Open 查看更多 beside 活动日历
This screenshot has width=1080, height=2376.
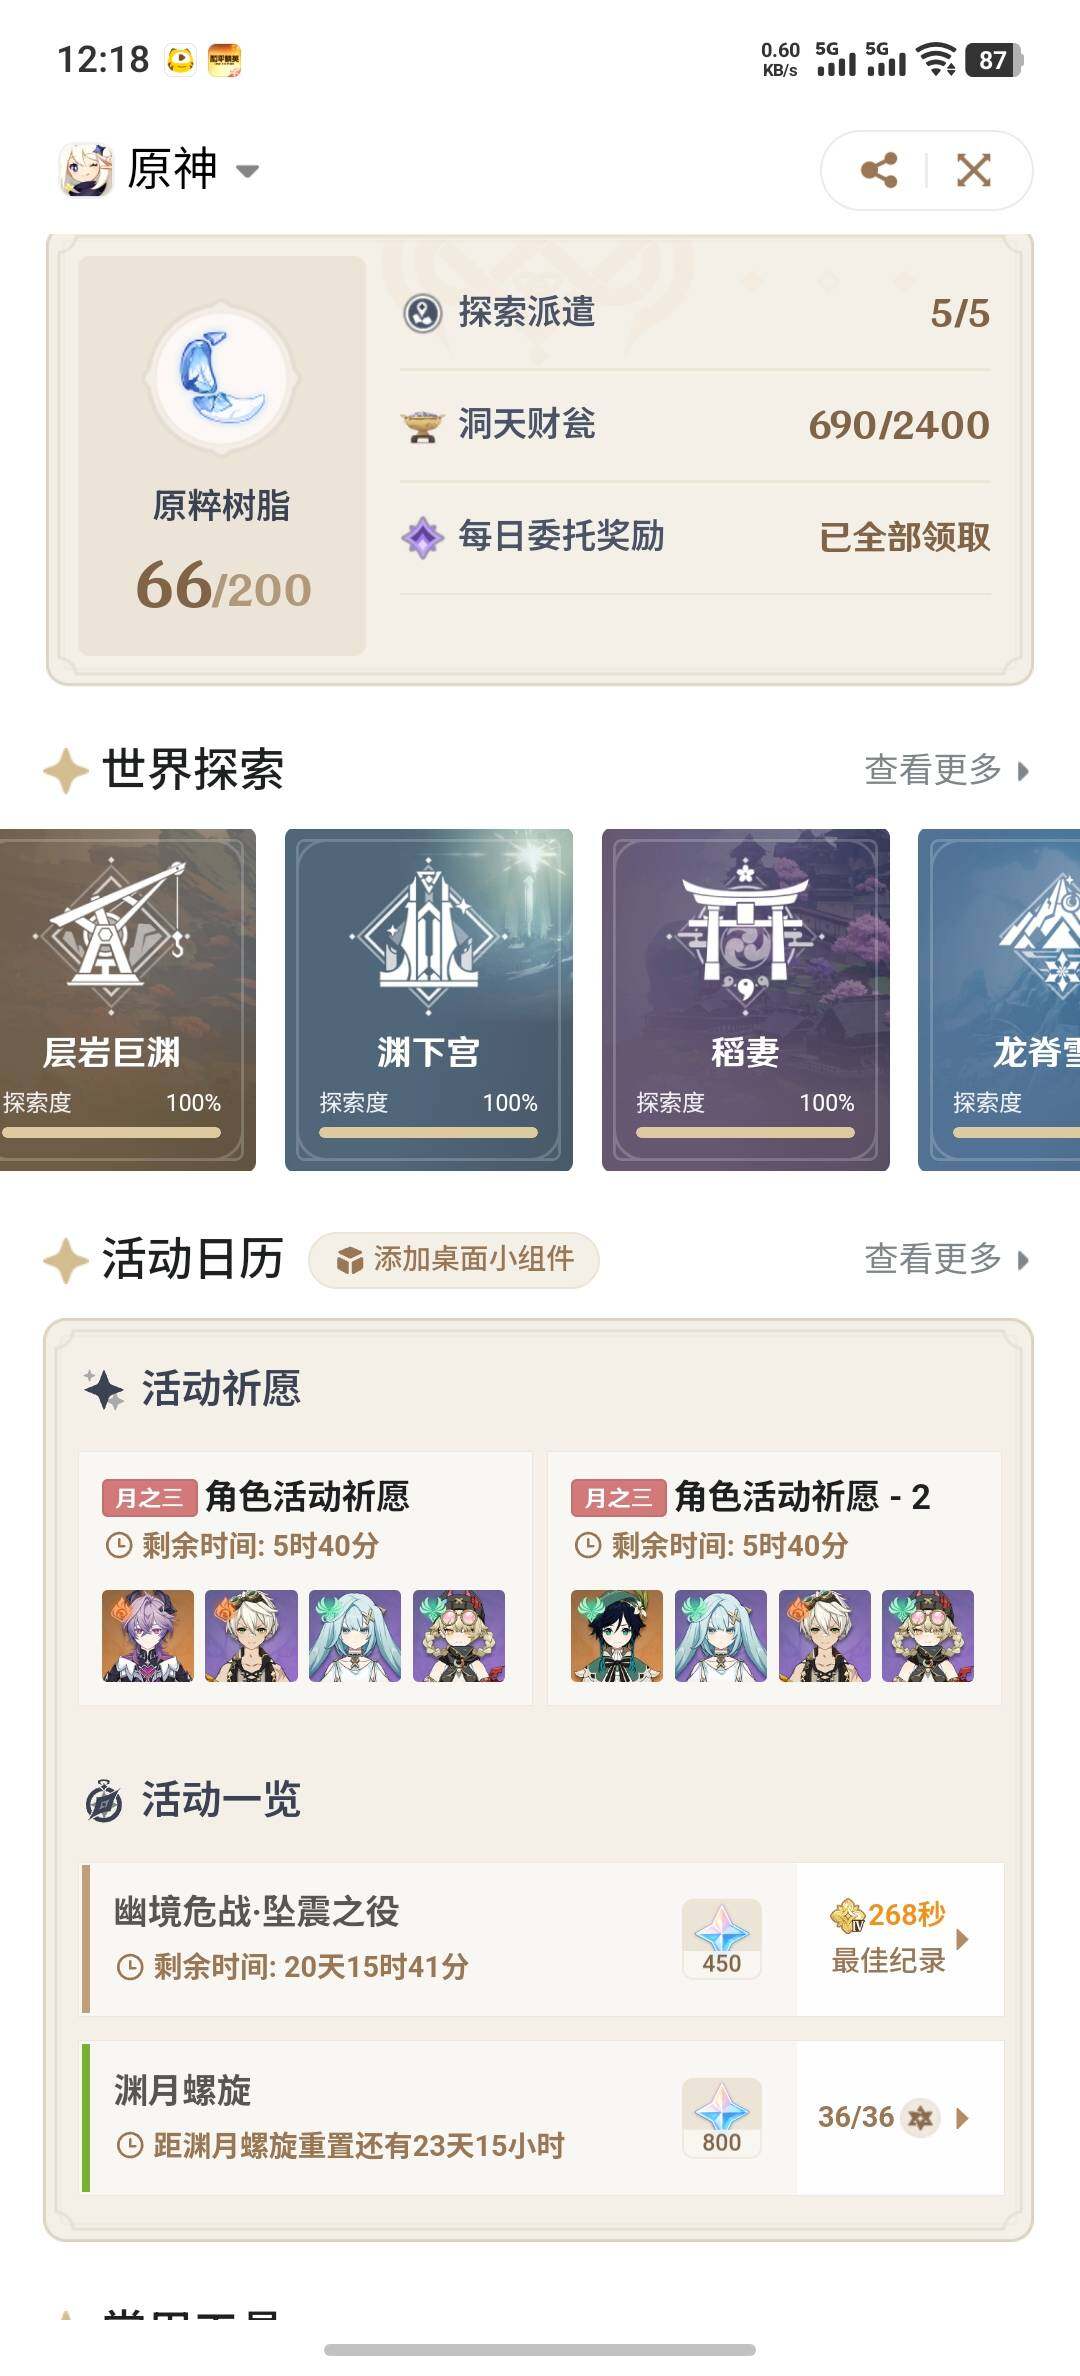point(946,1259)
